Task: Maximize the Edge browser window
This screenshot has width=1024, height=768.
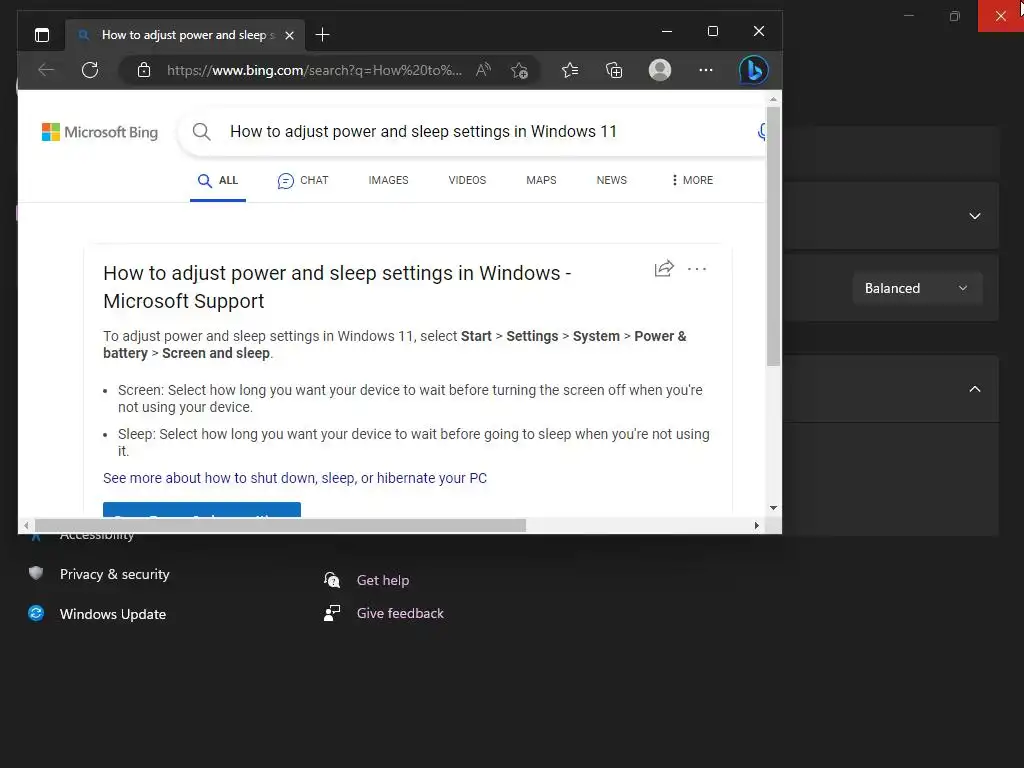Action: click(712, 31)
